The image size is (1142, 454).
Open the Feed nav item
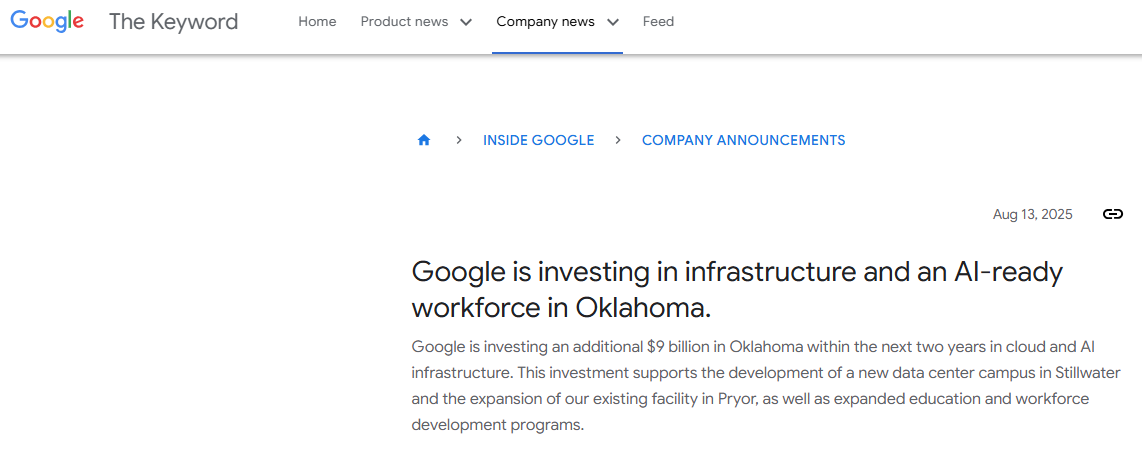click(658, 21)
